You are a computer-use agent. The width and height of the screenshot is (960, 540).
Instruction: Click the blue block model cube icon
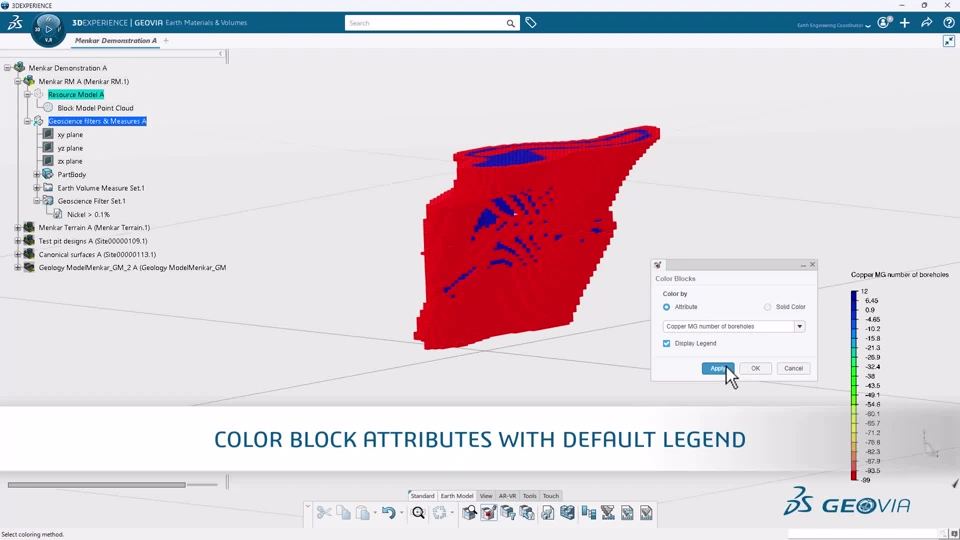coord(568,512)
